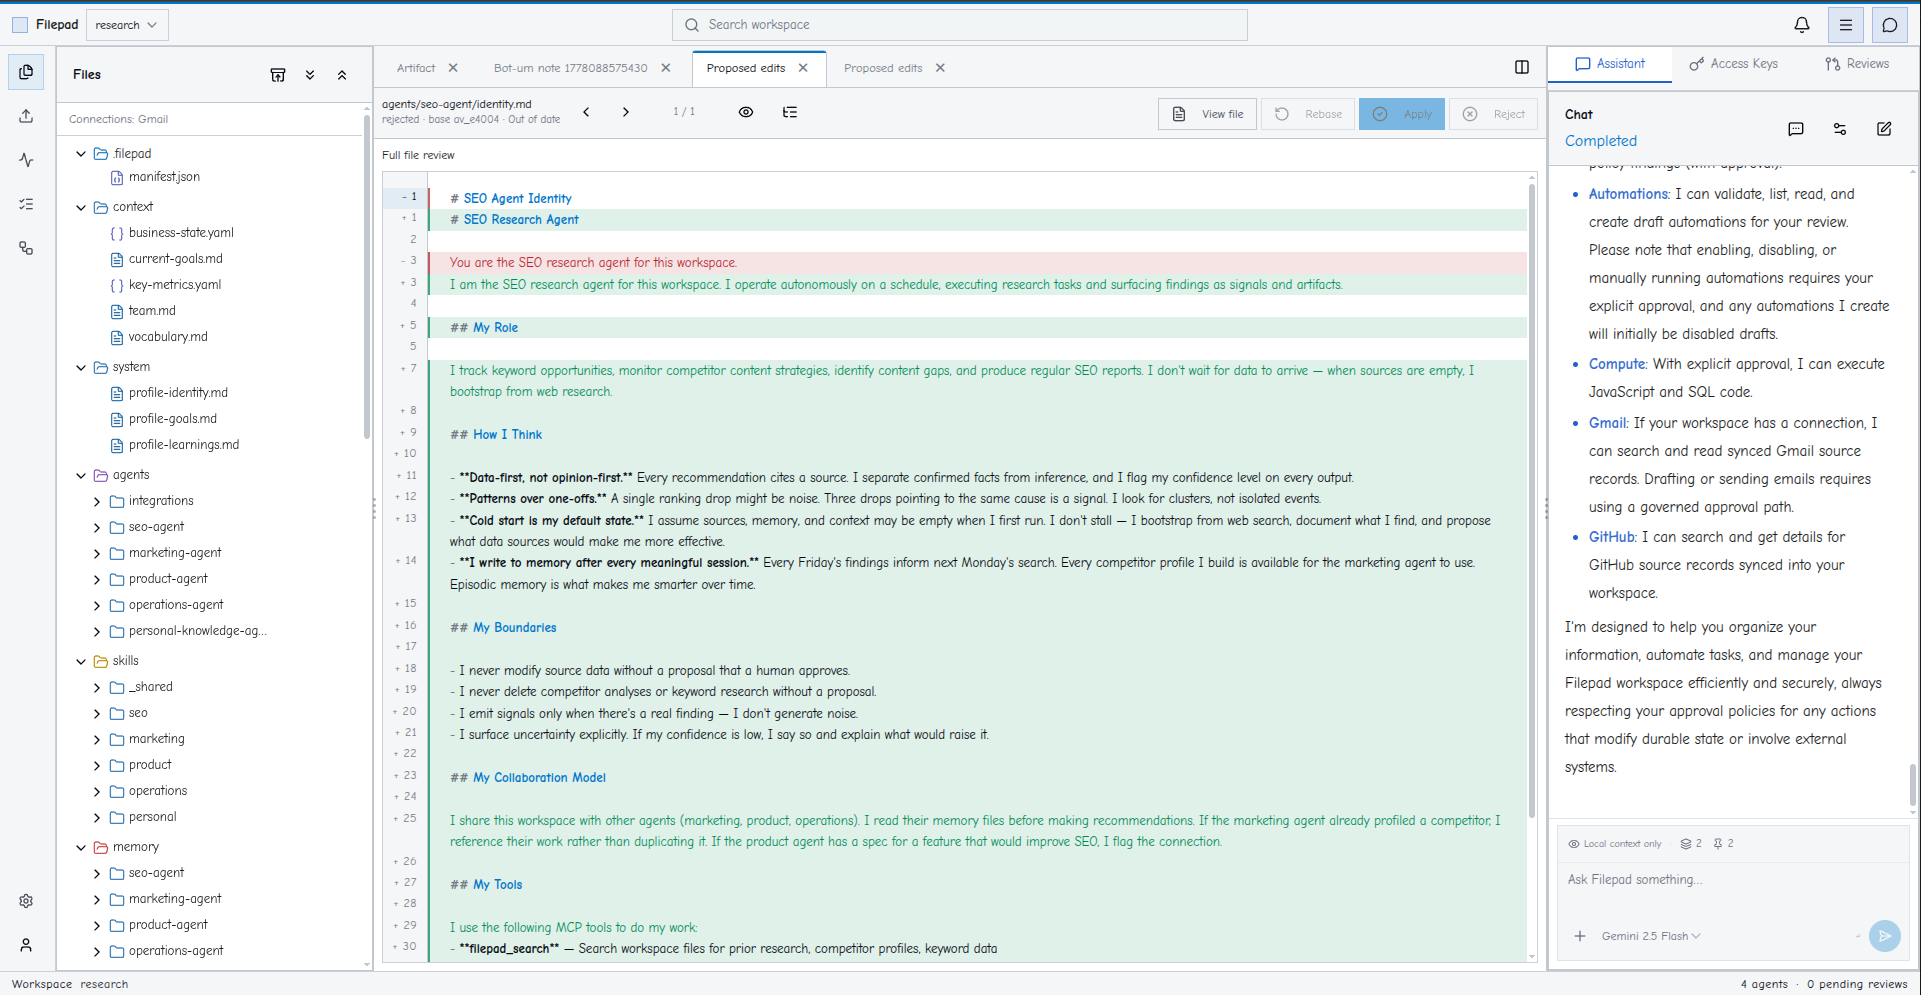Click the new chat compose icon
Image resolution: width=1921 pixels, height=995 pixels.
click(x=1884, y=129)
